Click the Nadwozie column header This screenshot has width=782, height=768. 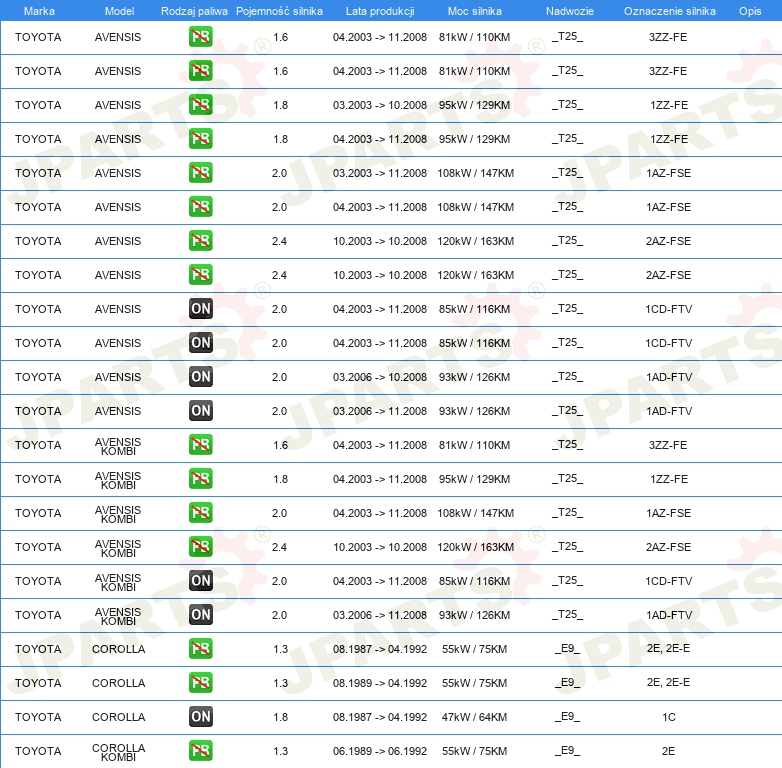(570, 11)
